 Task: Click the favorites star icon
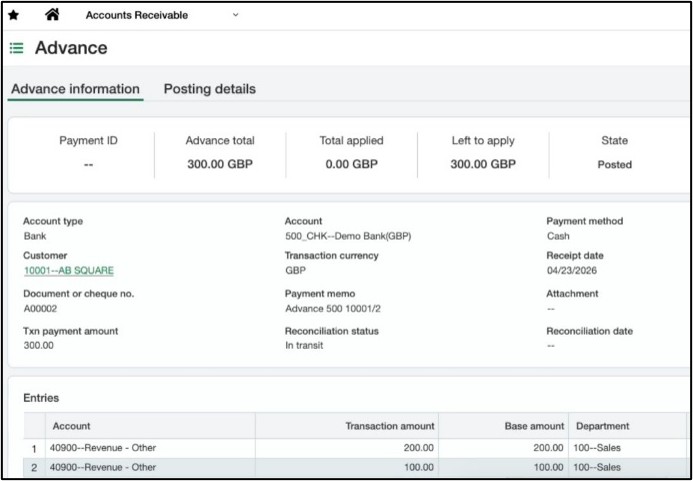pos(14,15)
